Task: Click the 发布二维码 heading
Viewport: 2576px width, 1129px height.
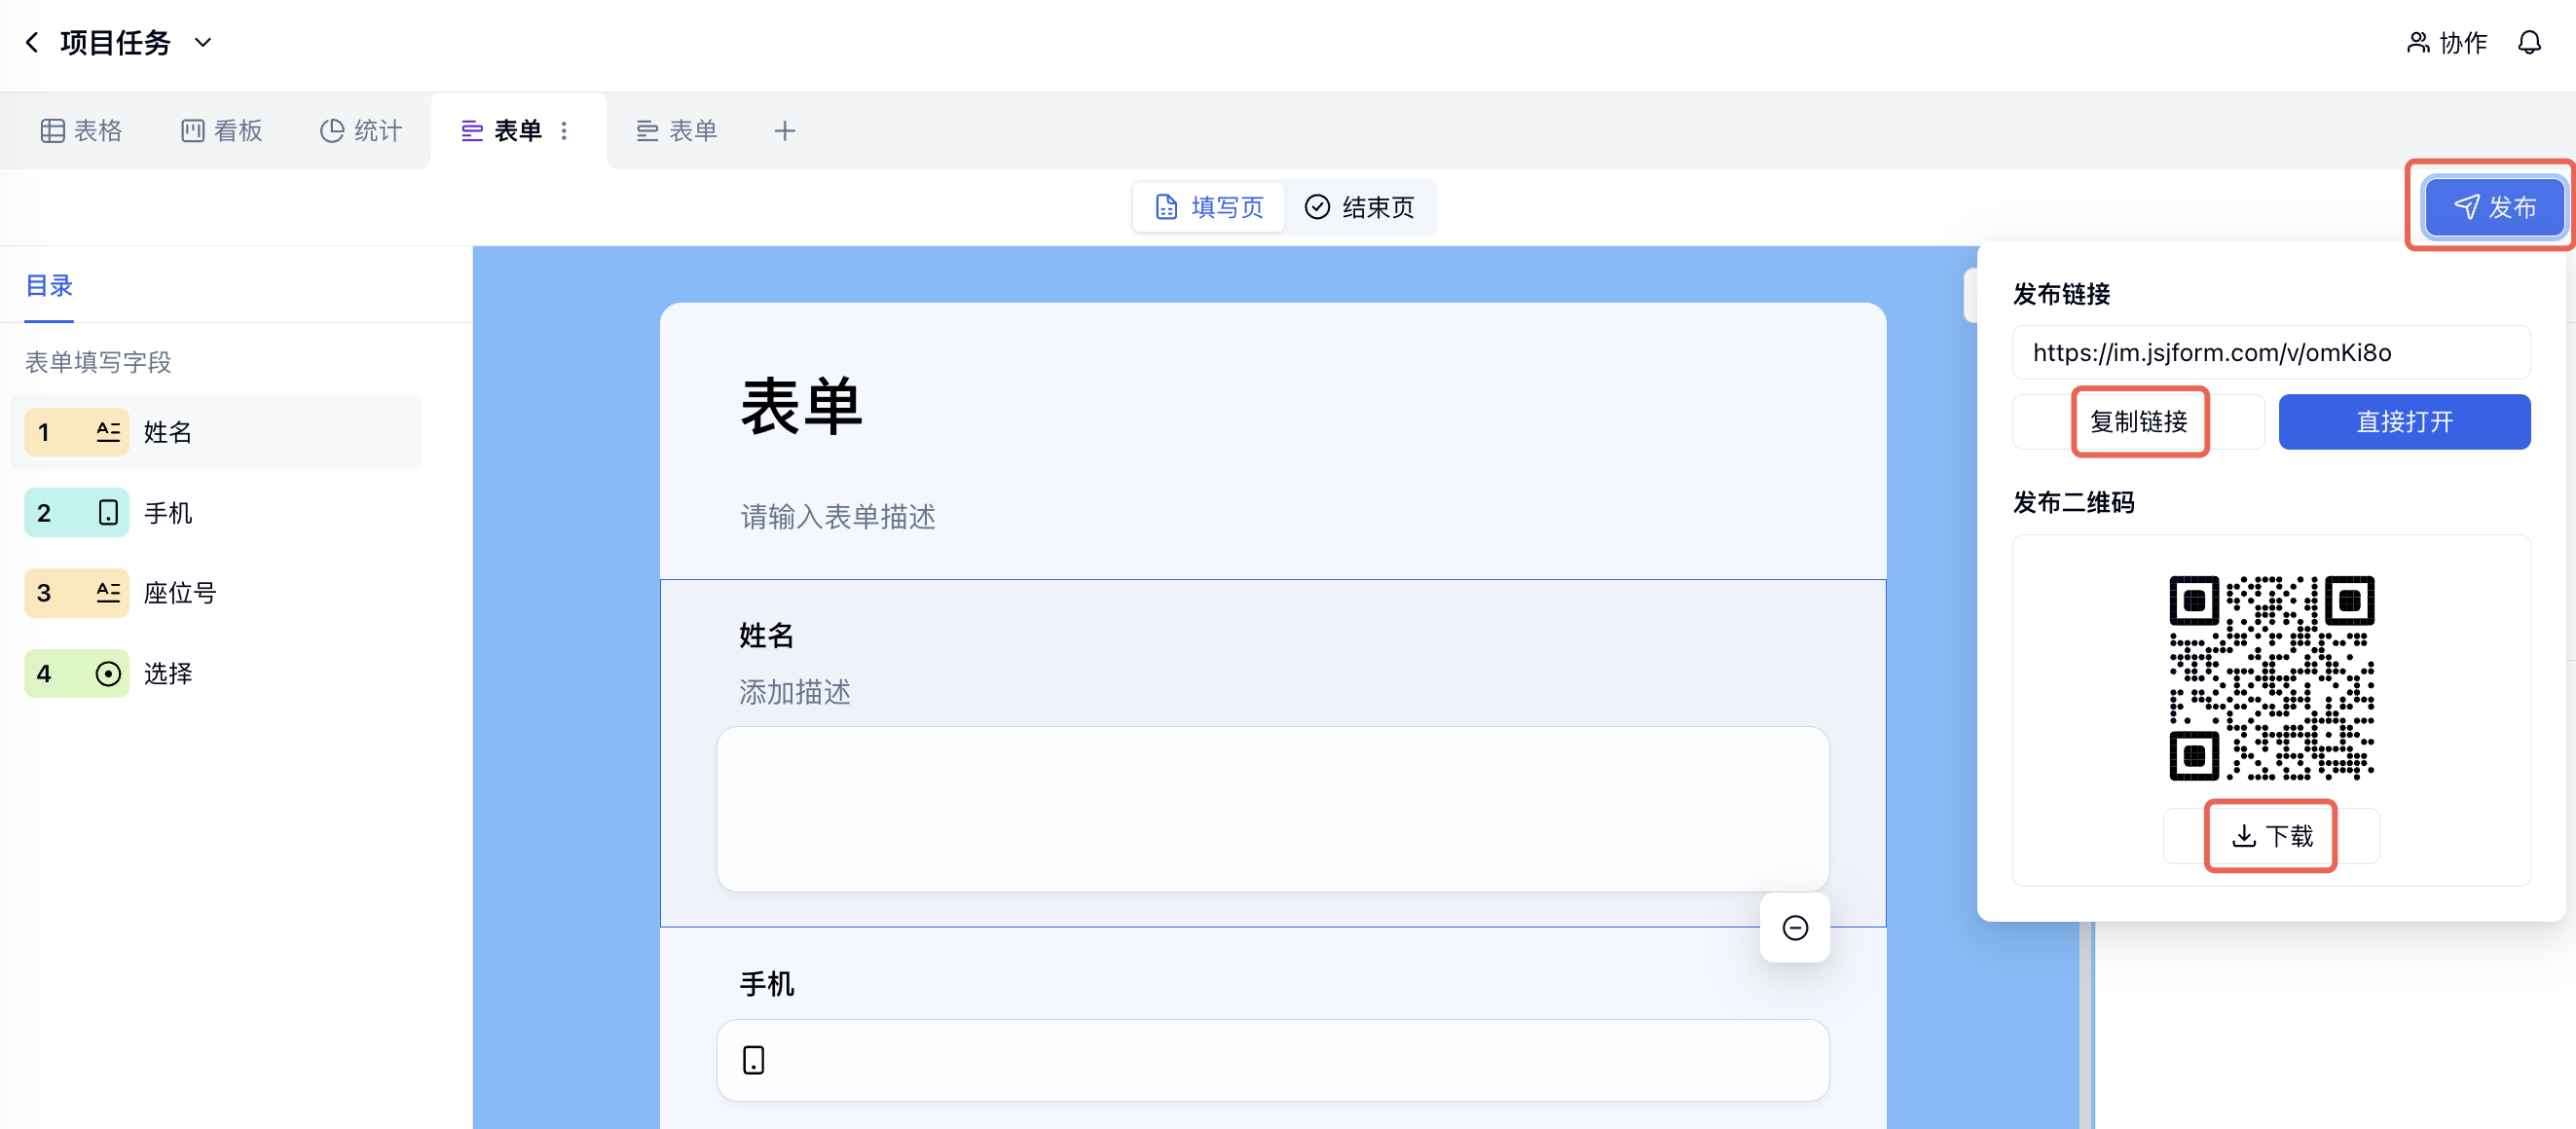Action: (x=2073, y=503)
